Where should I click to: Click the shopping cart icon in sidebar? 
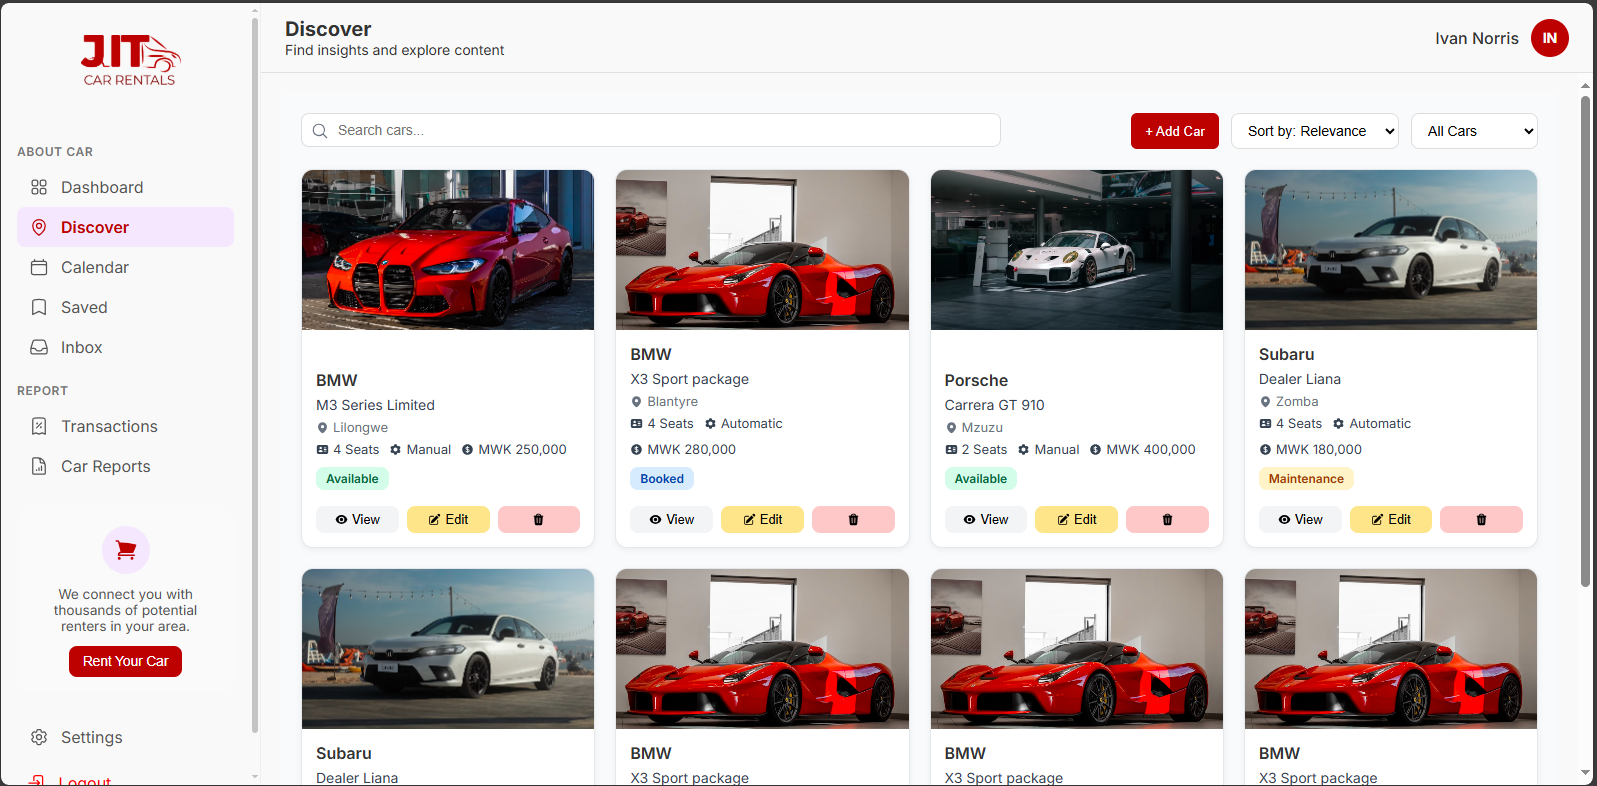click(126, 550)
